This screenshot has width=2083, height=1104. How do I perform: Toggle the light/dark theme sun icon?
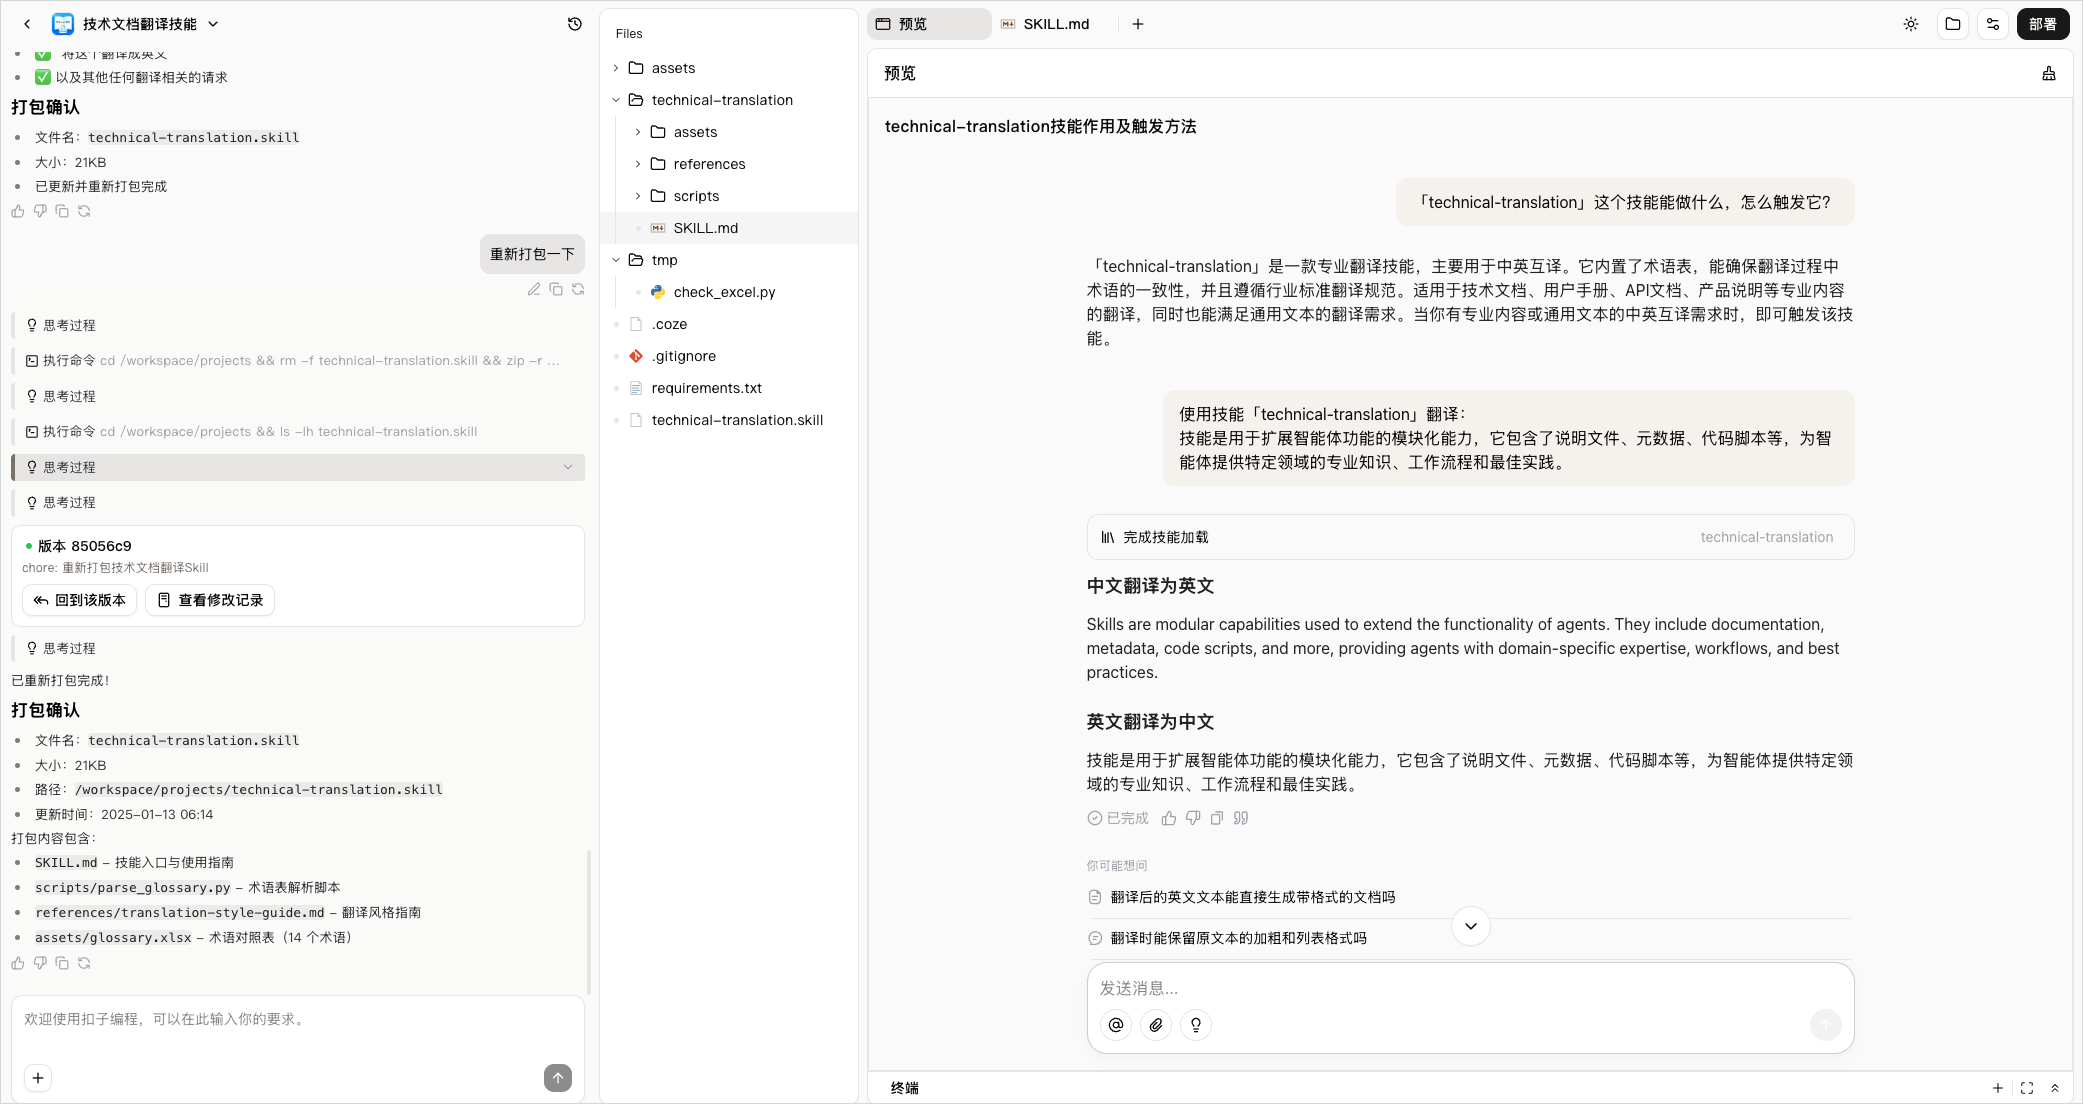pos(1911,24)
